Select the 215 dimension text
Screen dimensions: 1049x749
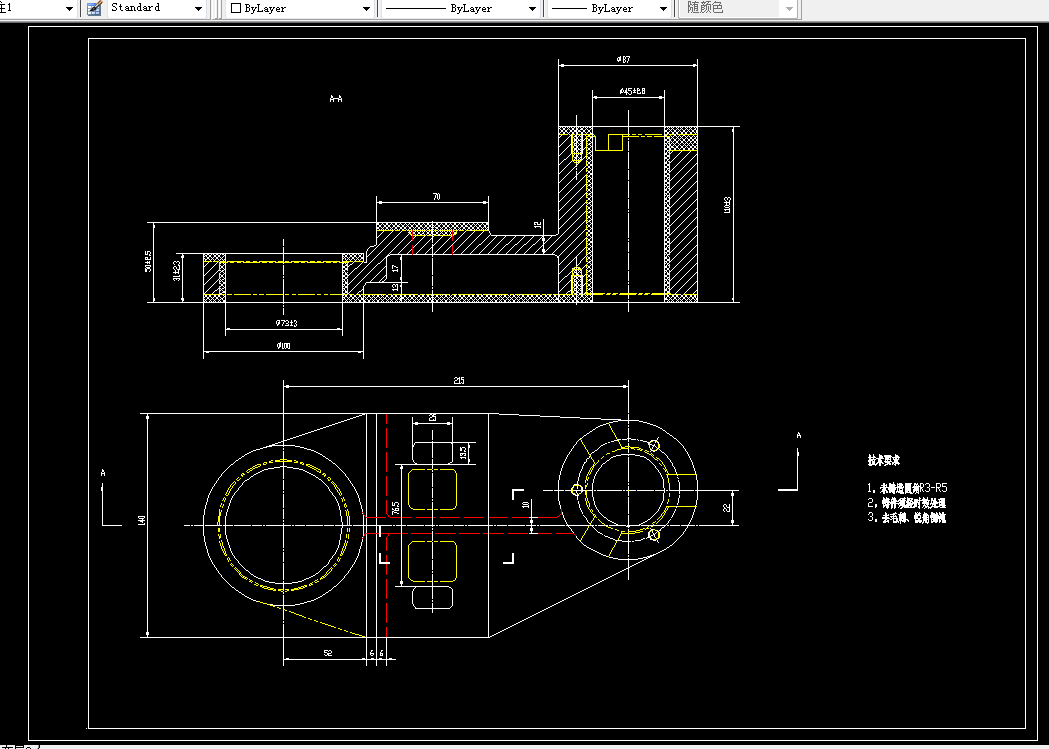[x=458, y=381]
